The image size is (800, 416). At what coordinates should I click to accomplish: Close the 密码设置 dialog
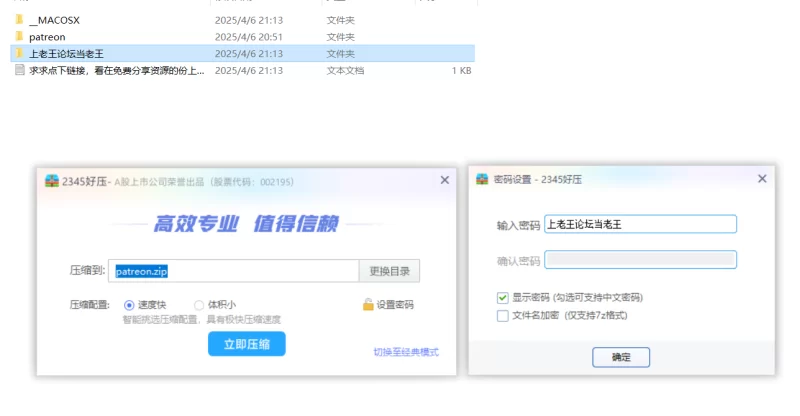pyautogui.click(x=762, y=179)
